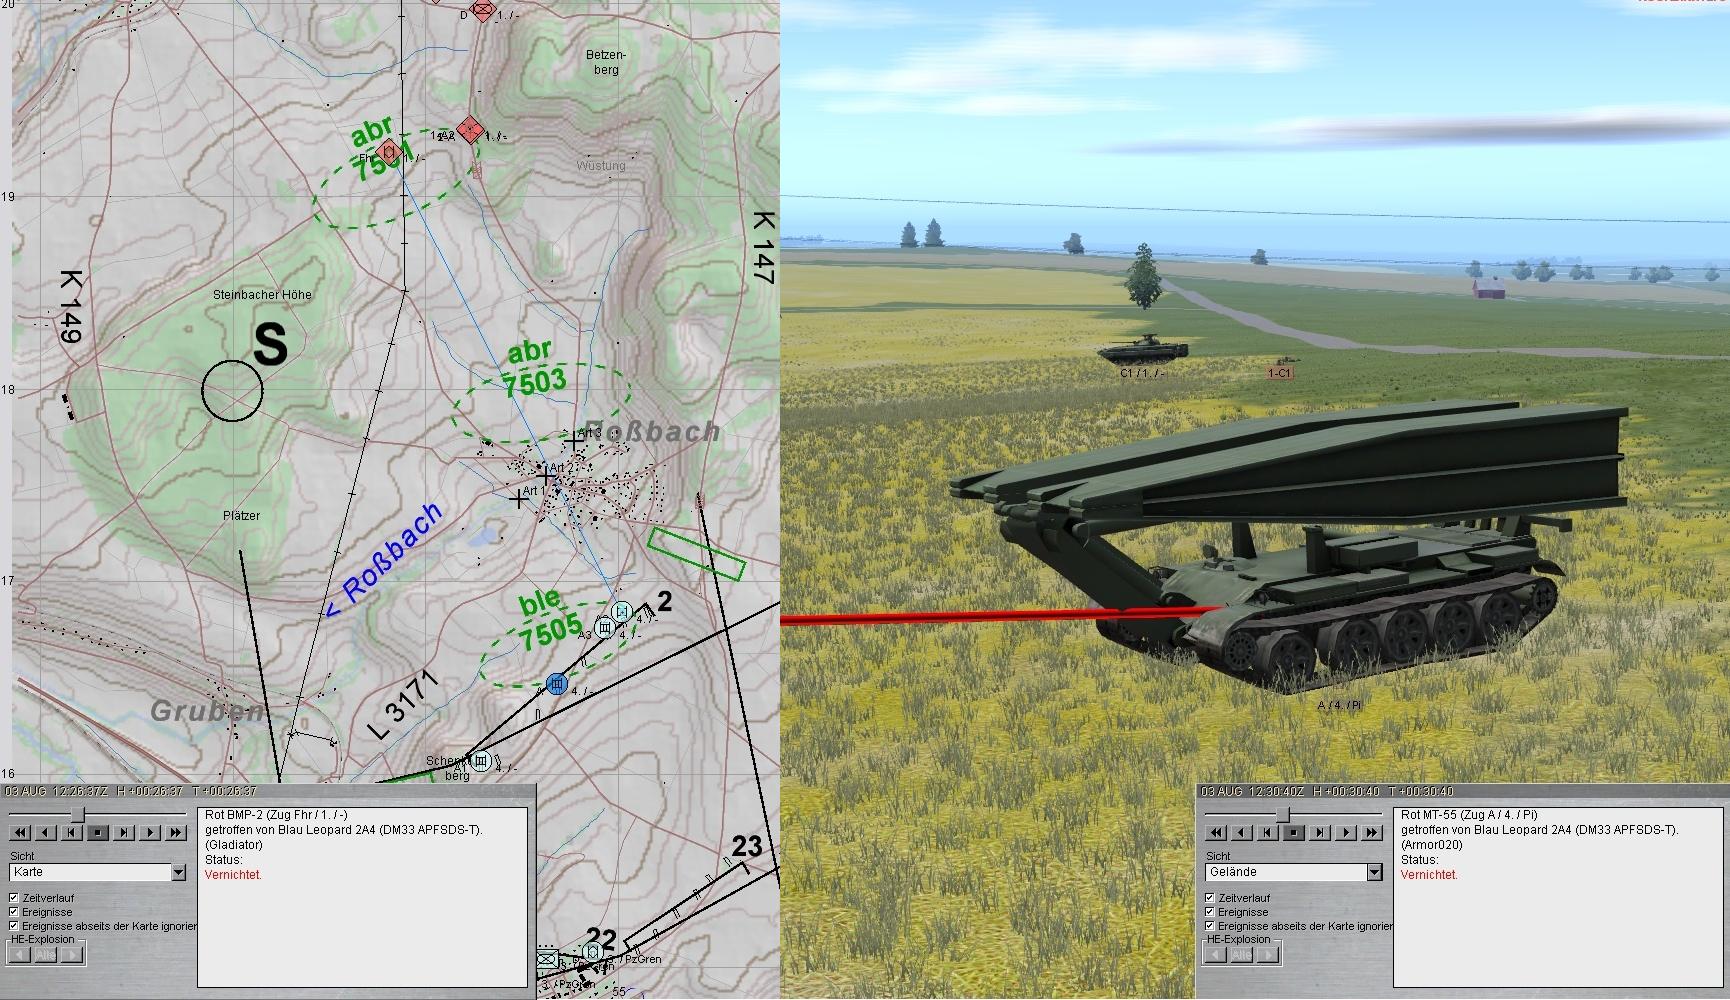Image resolution: width=1730 pixels, height=1000 pixels.
Task: Toggle 'Ereignisse abseits der Karte' in left panel
Action: click(x=15, y=926)
